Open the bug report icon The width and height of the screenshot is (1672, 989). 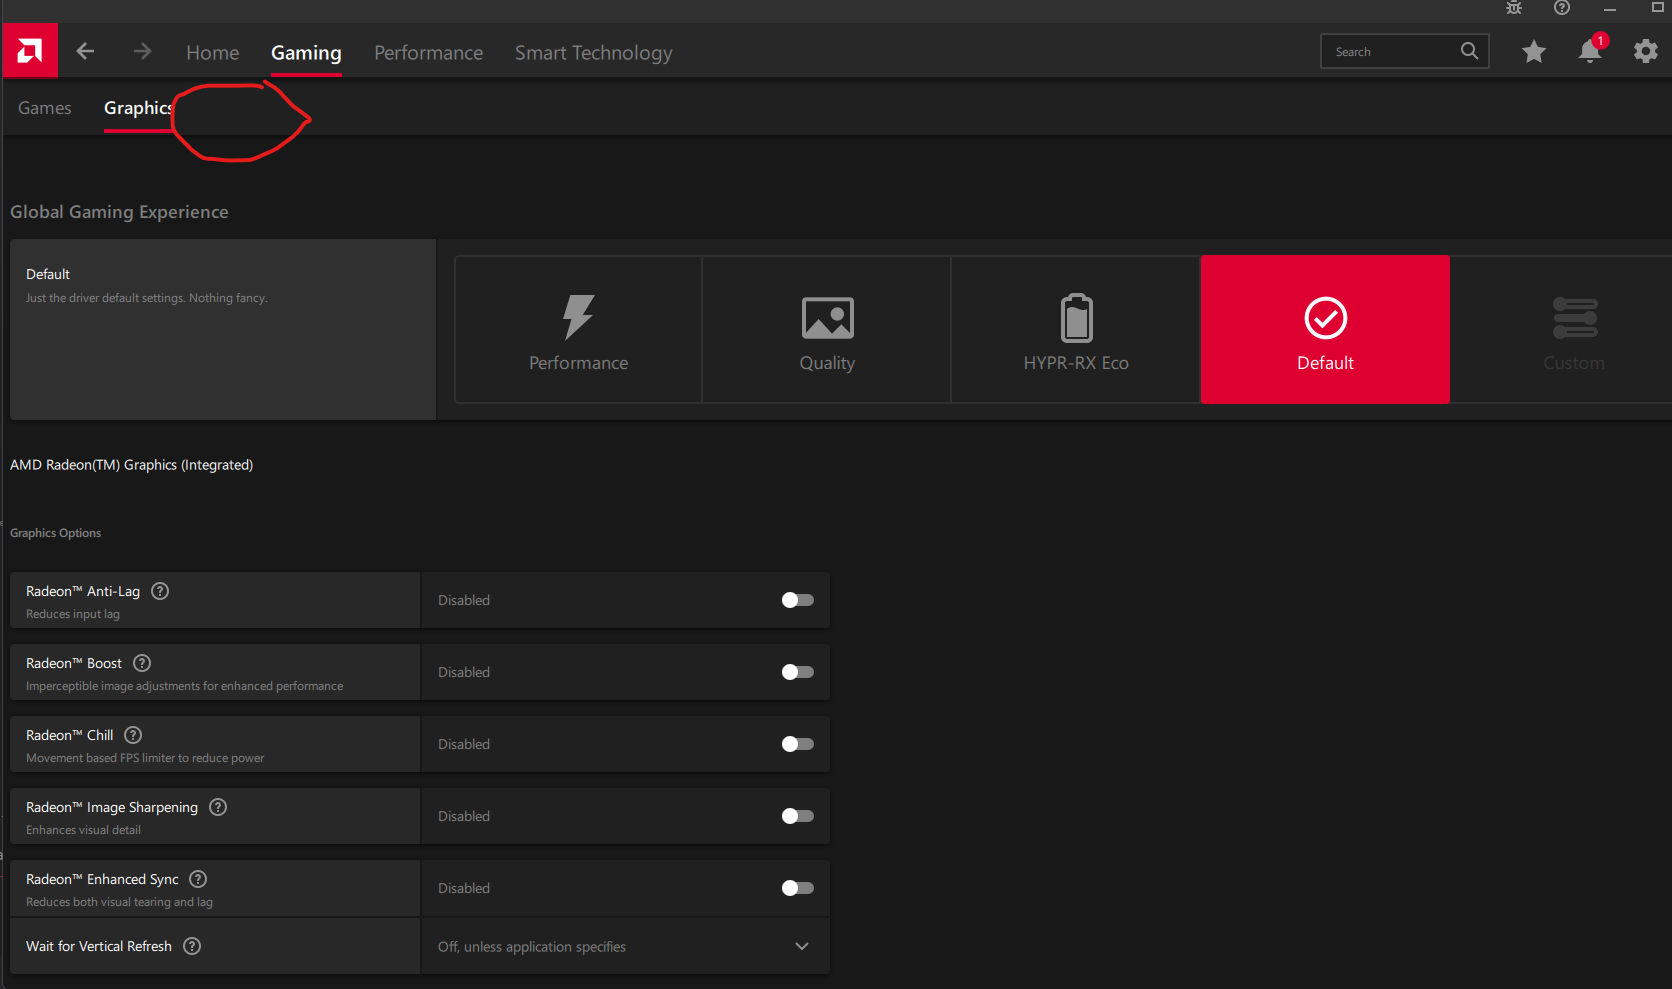click(1514, 8)
